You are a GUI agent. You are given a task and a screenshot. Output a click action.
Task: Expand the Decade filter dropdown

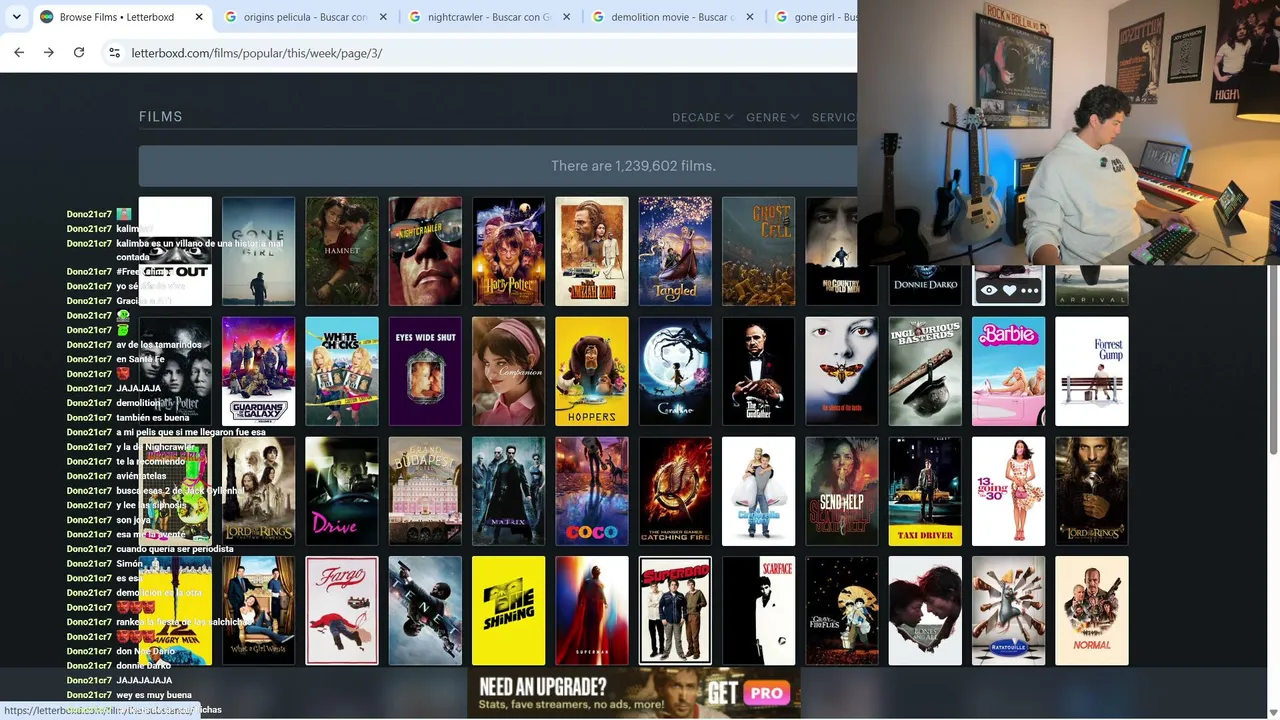pos(702,117)
